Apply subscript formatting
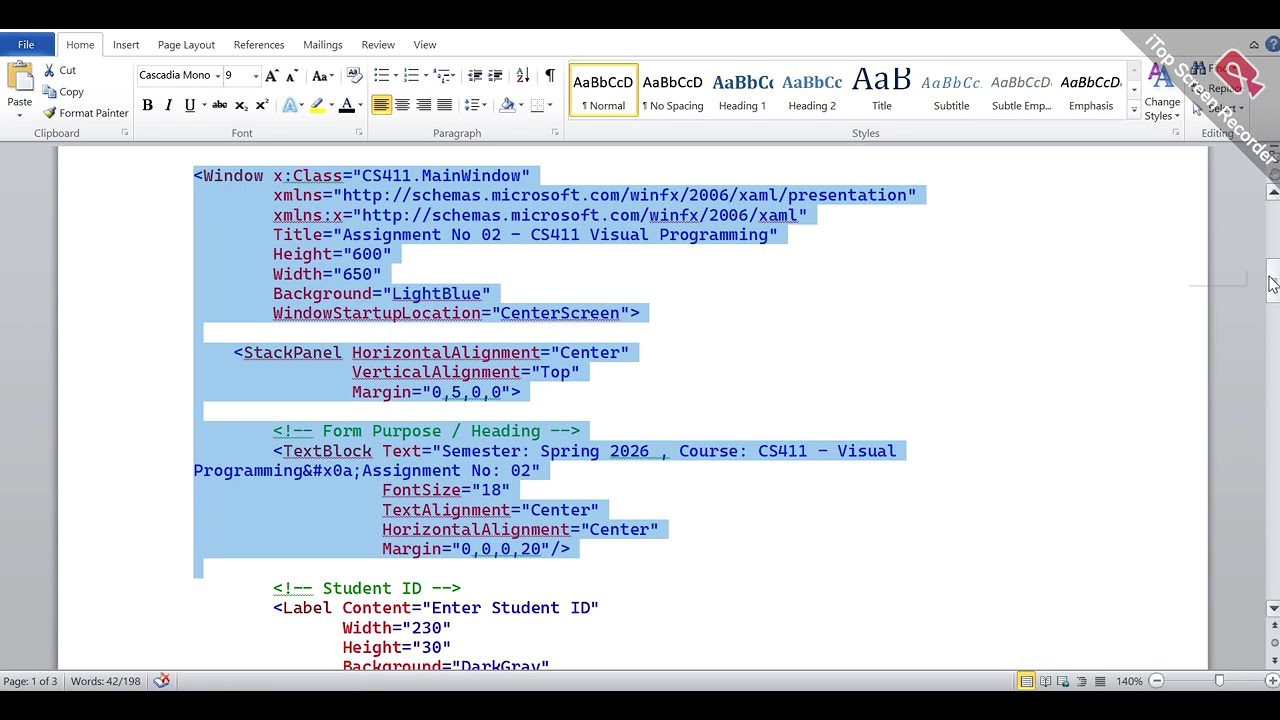The width and height of the screenshot is (1280, 720). (x=241, y=105)
